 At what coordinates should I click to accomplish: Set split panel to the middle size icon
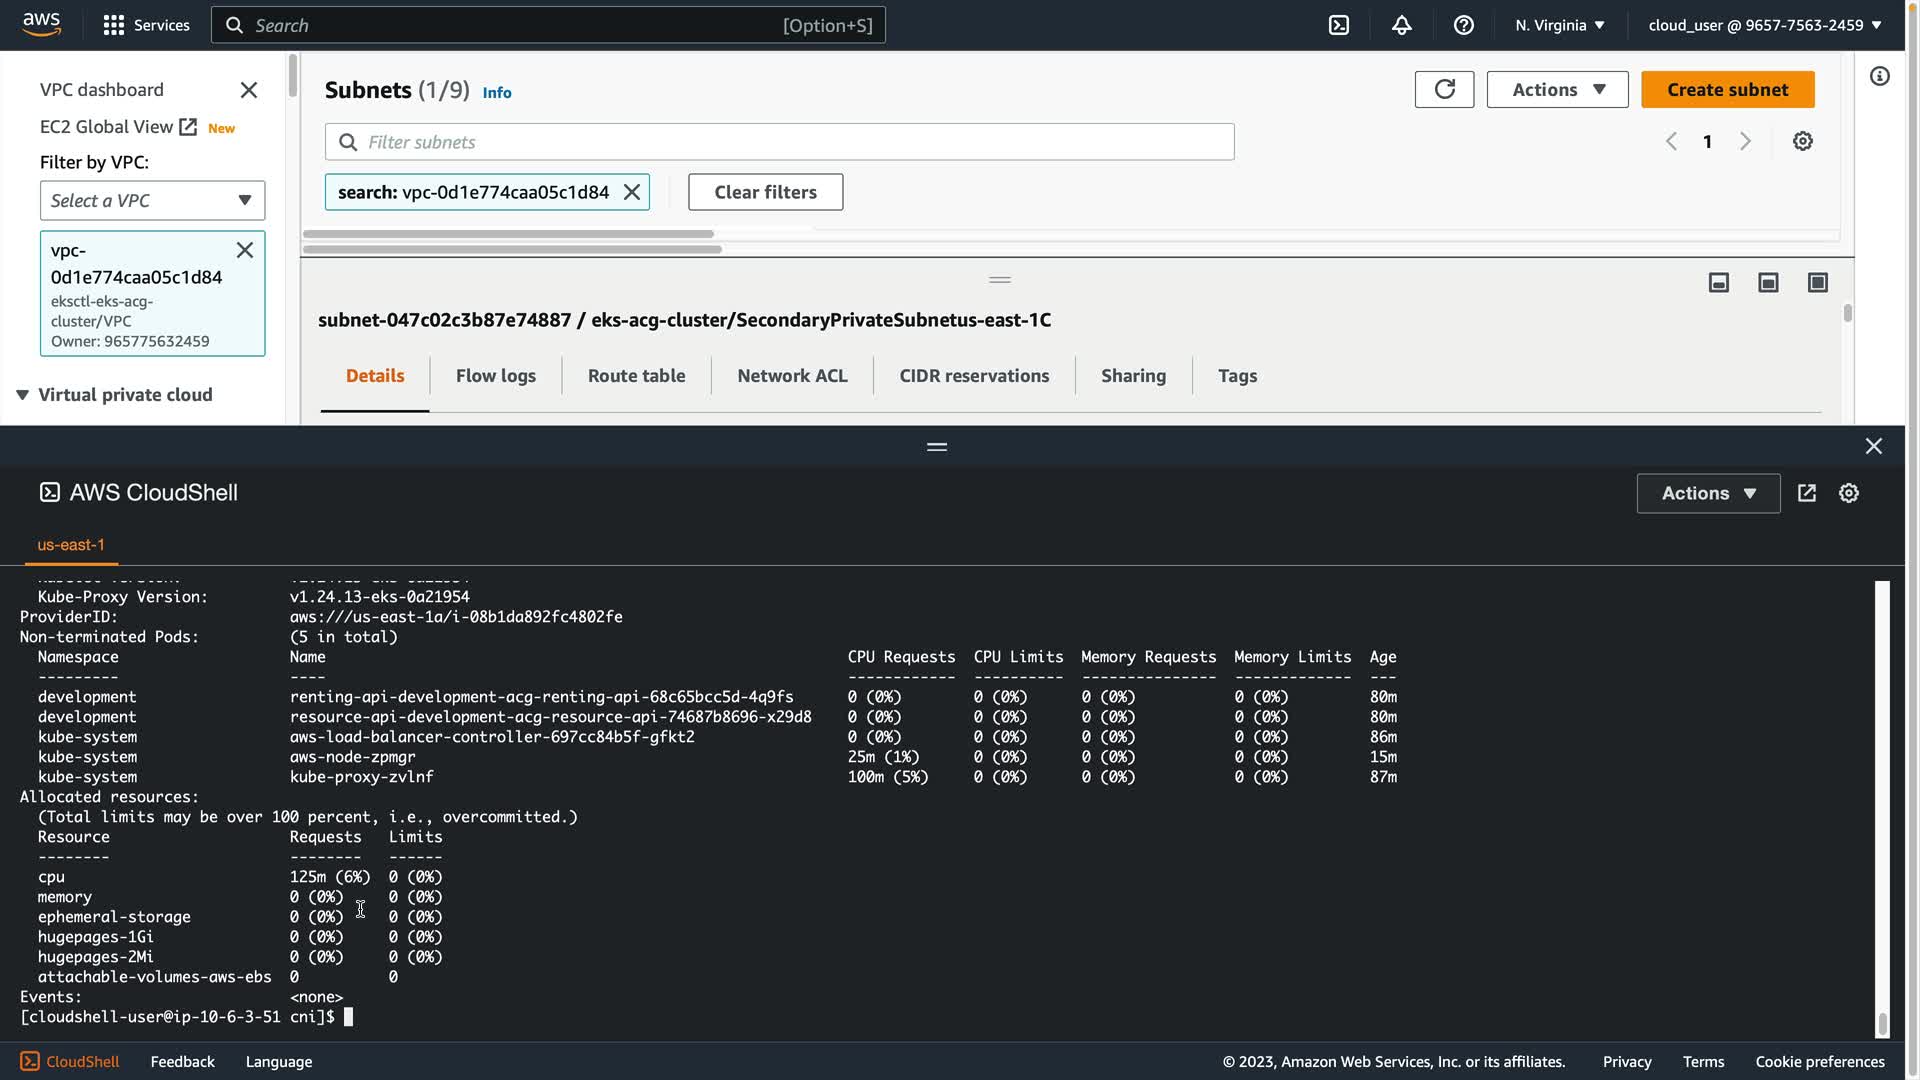coord(1767,283)
